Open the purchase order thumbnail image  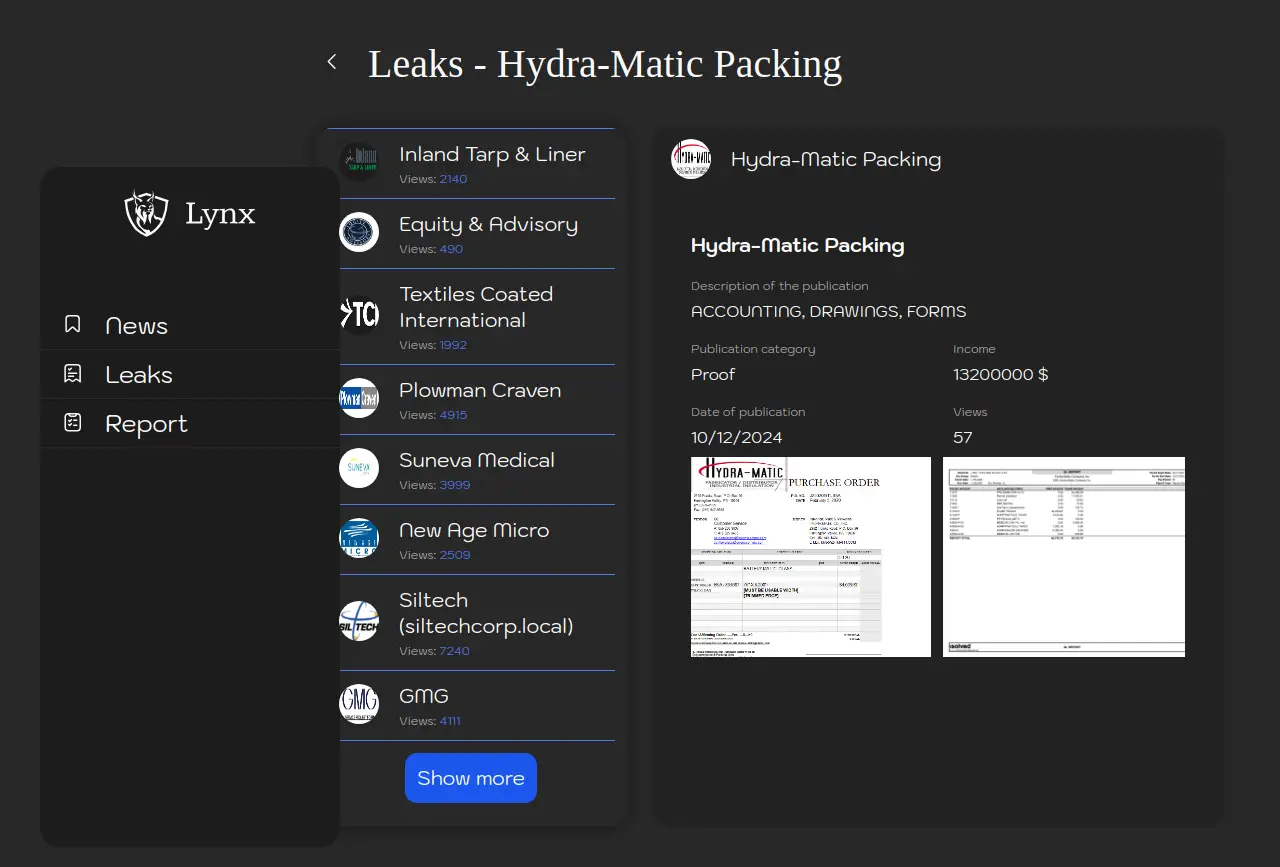tap(810, 557)
